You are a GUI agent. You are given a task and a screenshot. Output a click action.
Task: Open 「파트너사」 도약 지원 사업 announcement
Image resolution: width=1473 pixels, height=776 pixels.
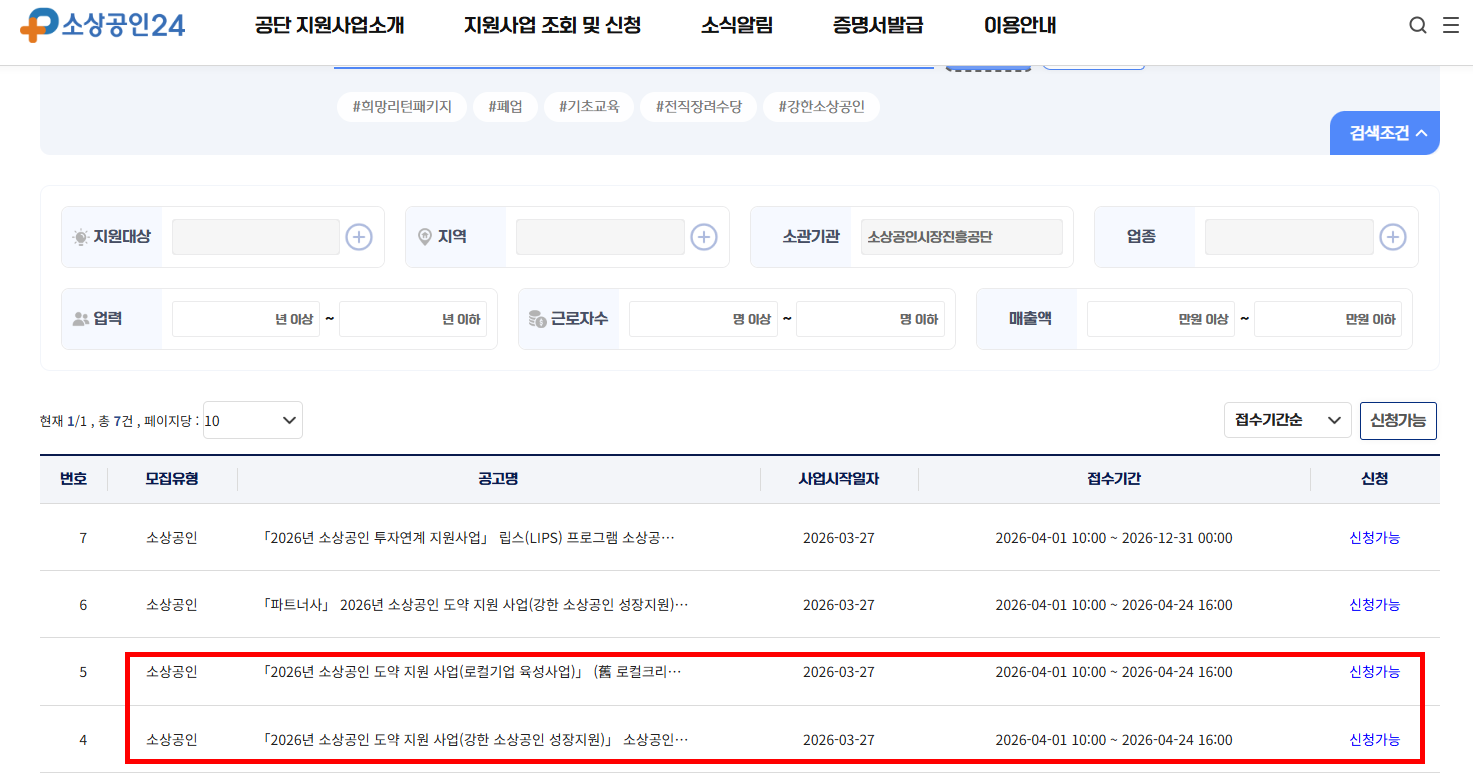tap(475, 605)
